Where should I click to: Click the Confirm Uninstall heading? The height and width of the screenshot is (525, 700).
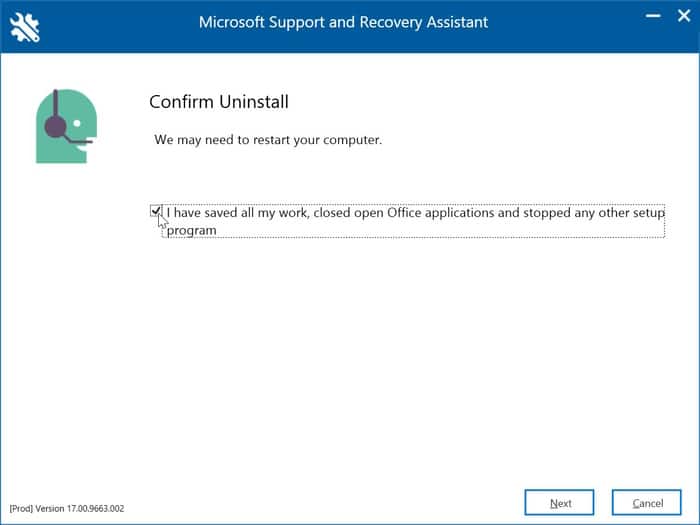[219, 102]
